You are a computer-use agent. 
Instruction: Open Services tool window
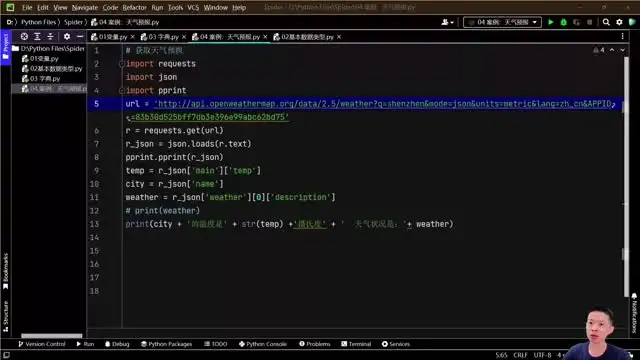point(396,344)
